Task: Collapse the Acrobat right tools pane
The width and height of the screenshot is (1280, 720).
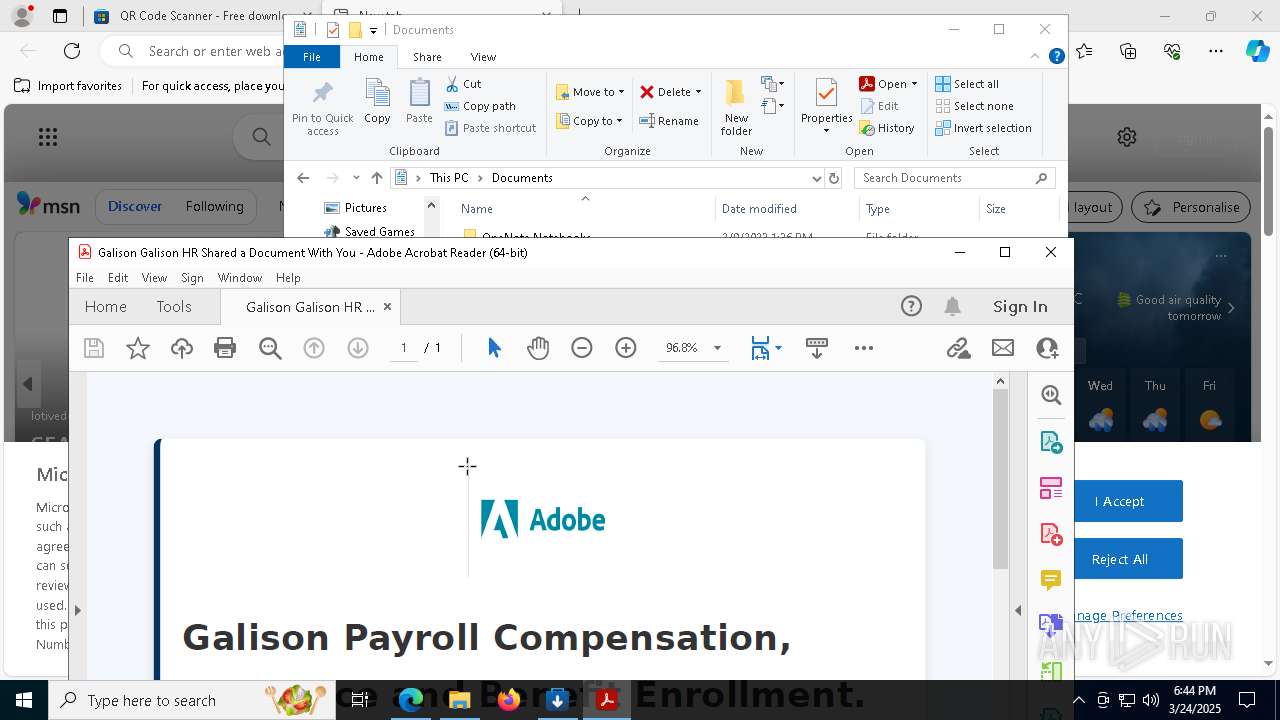Action: 1018,610
